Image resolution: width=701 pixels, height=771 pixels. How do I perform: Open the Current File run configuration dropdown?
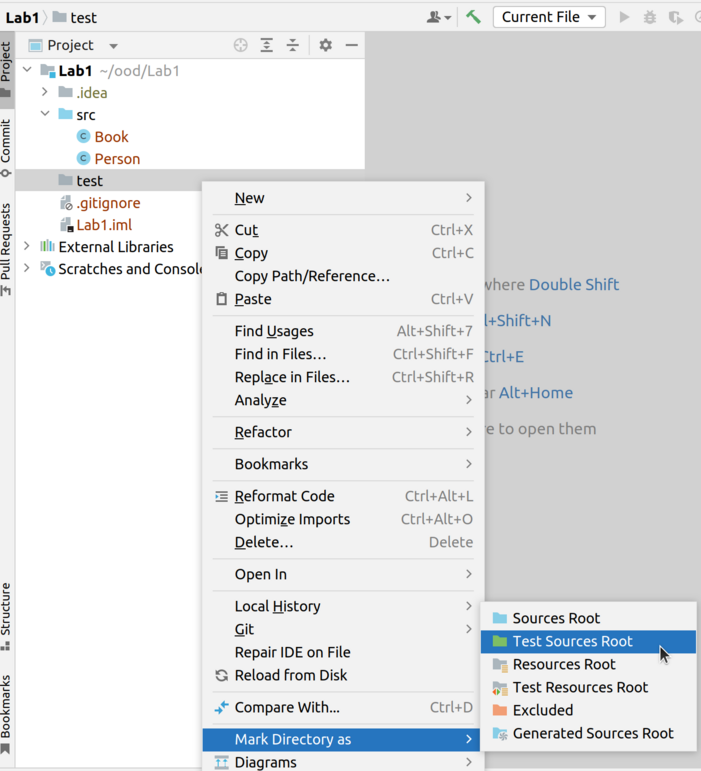pos(549,17)
